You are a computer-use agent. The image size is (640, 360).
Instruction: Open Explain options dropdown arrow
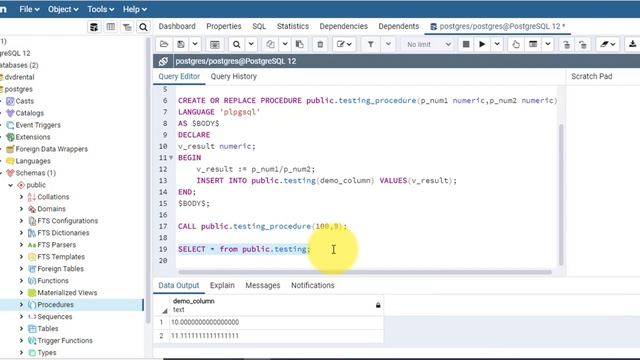click(x=548, y=44)
